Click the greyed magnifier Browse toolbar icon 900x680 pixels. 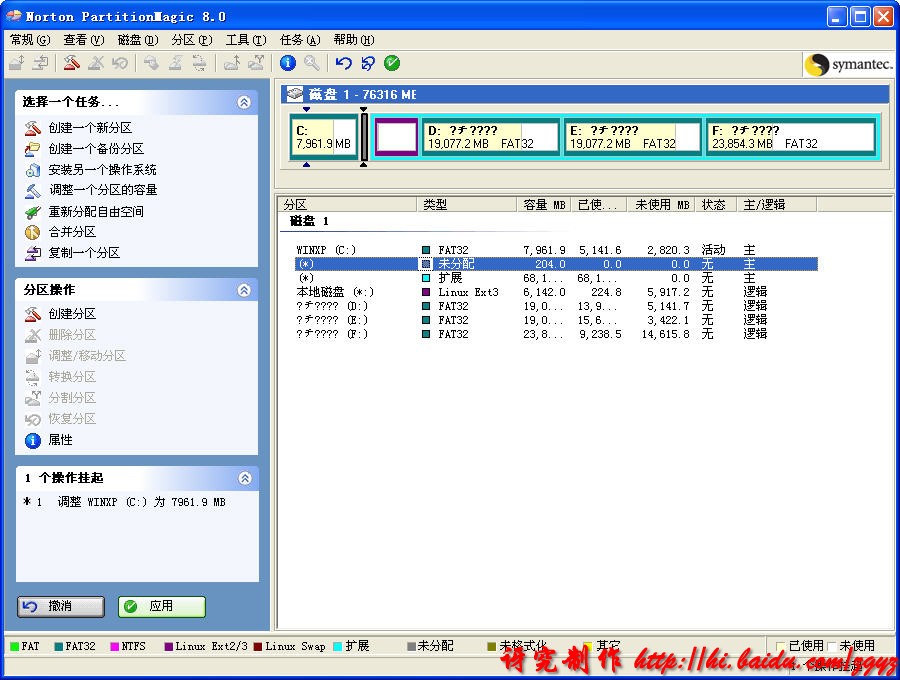pyautogui.click(x=312, y=63)
